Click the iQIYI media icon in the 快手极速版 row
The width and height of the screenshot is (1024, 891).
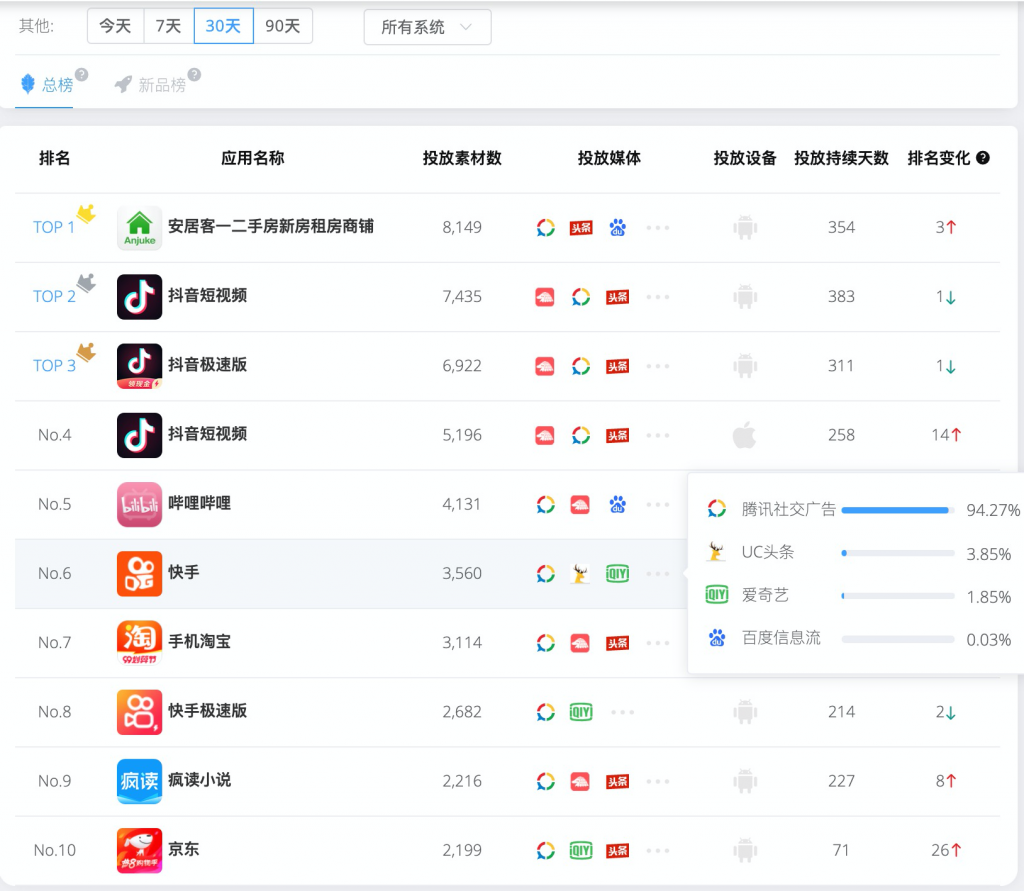click(x=581, y=712)
